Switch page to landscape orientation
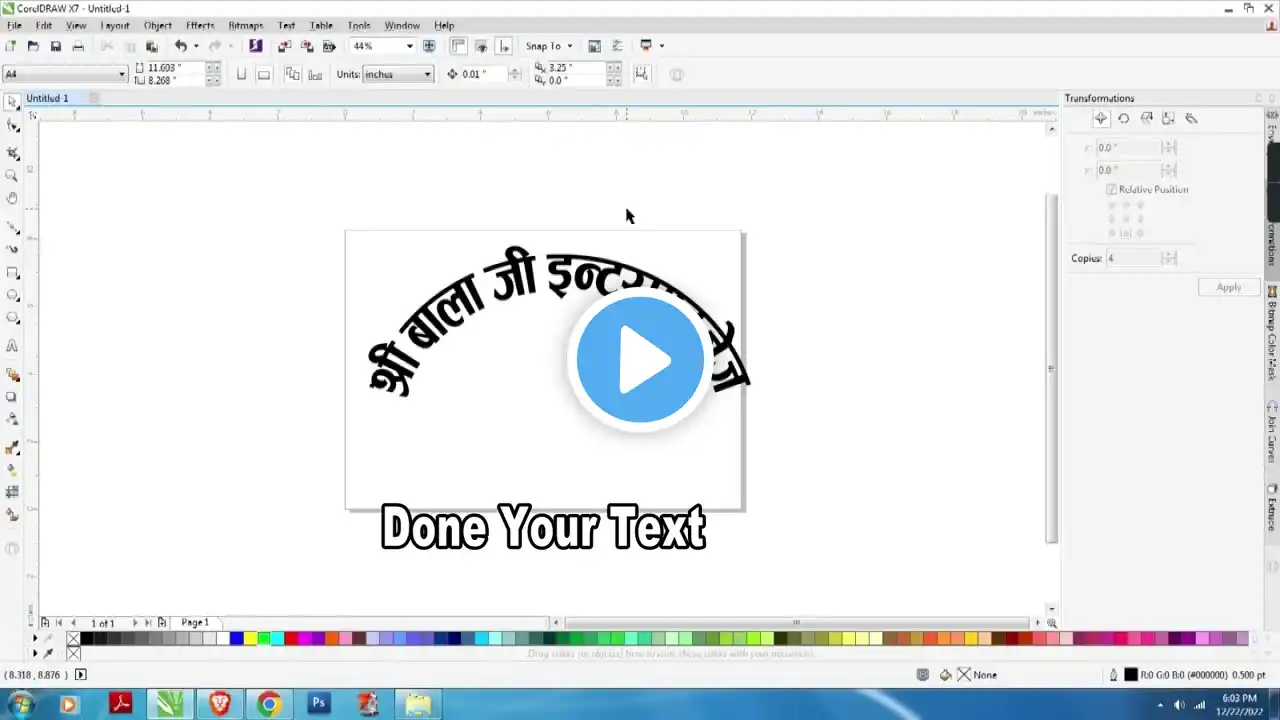1280x720 pixels. (x=264, y=74)
